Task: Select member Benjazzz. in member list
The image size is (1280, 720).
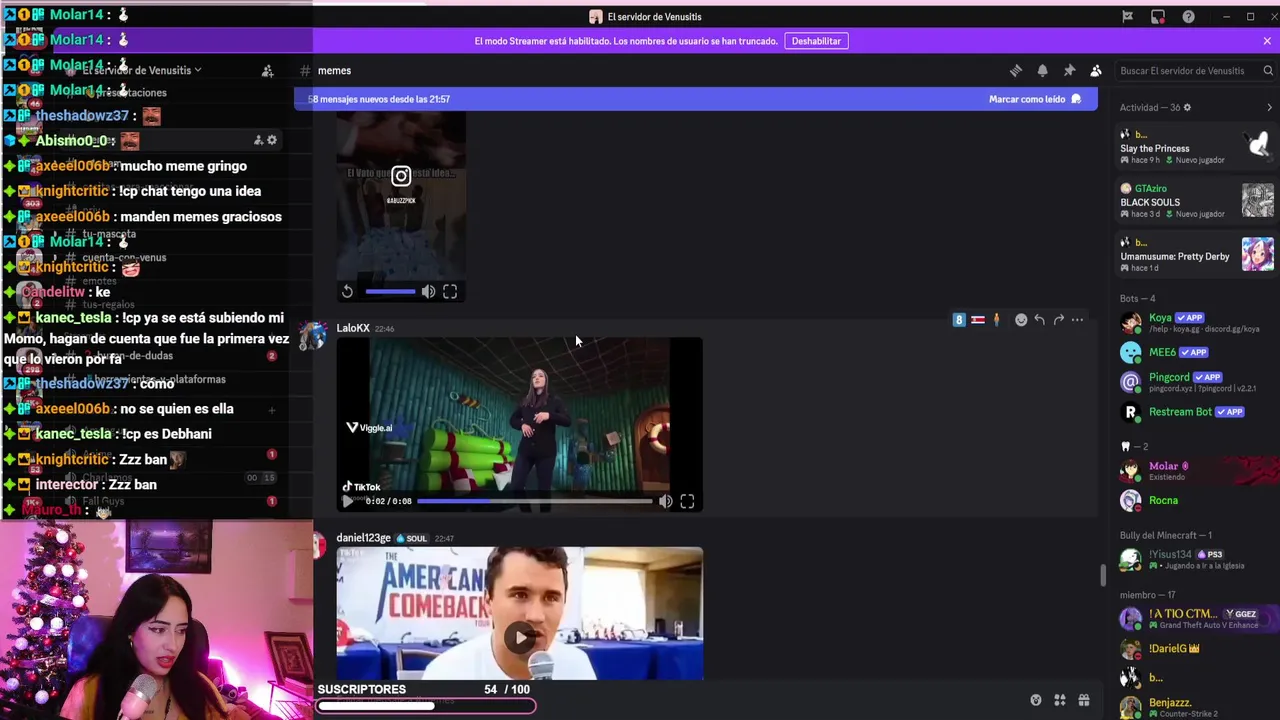Action: tap(1195, 707)
